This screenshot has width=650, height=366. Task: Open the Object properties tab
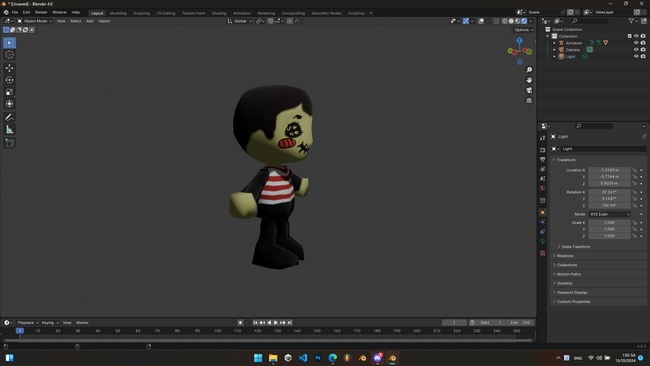click(x=543, y=213)
